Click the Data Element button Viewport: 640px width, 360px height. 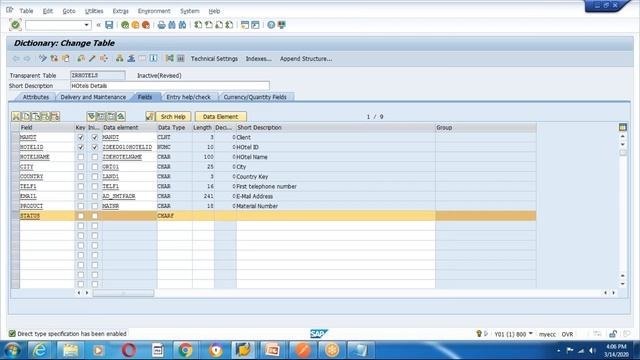point(220,117)
